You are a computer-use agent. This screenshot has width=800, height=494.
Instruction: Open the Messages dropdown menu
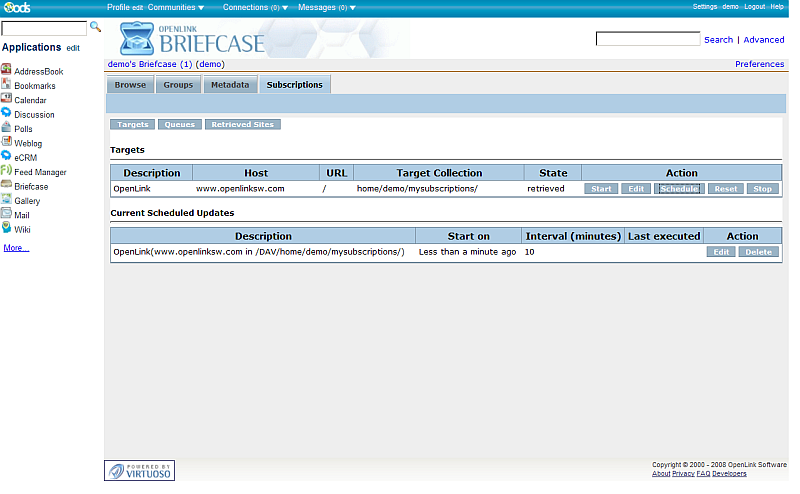pyautogui.click(x=327, y=7)
